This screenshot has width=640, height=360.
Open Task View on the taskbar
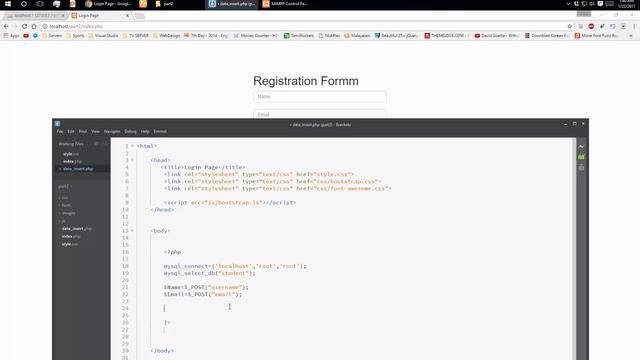coord(40,4)
